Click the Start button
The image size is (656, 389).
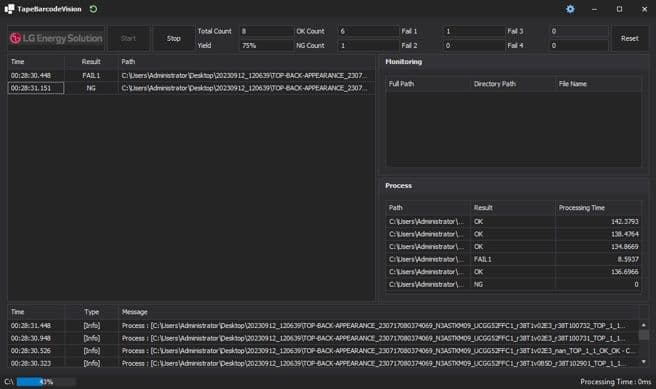pyautogui.click(x=128, y=38)
